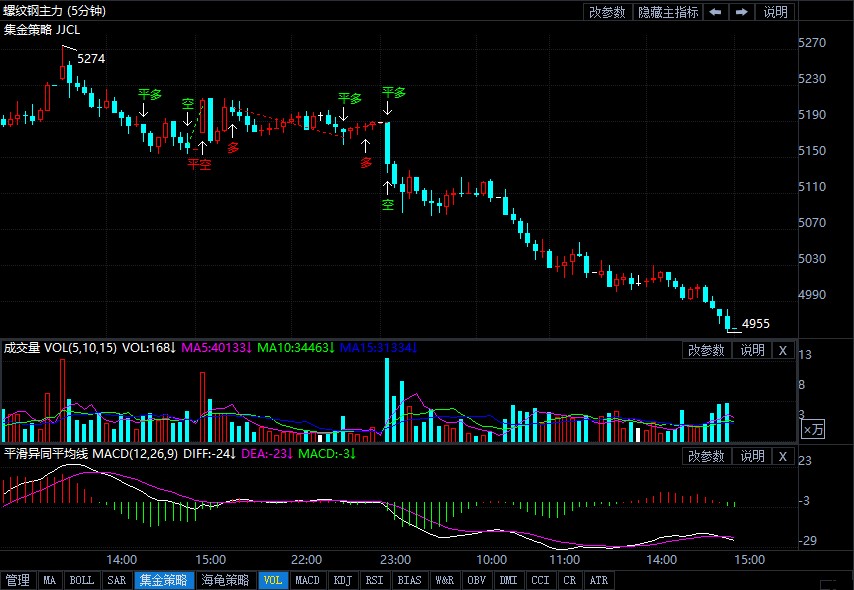This screenshot has width=854, height=590.
Task: Click the 平多 signal marker near 23:00
Action: (394, 93)
